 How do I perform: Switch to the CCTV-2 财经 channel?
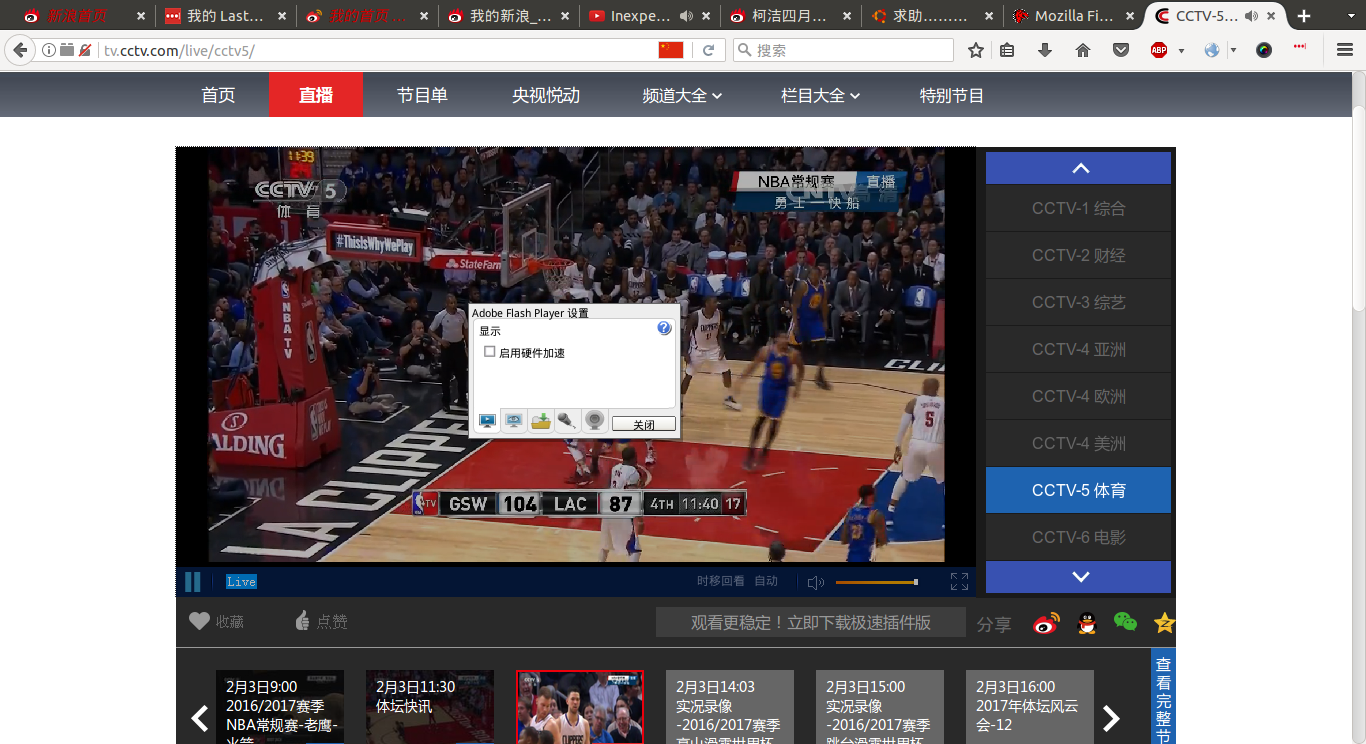(x=1078, y=255)
